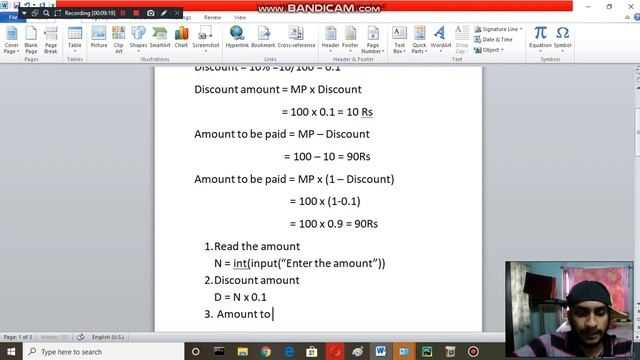
Task: Insert a SmartArt graphic
Action: tap(160, 38)
